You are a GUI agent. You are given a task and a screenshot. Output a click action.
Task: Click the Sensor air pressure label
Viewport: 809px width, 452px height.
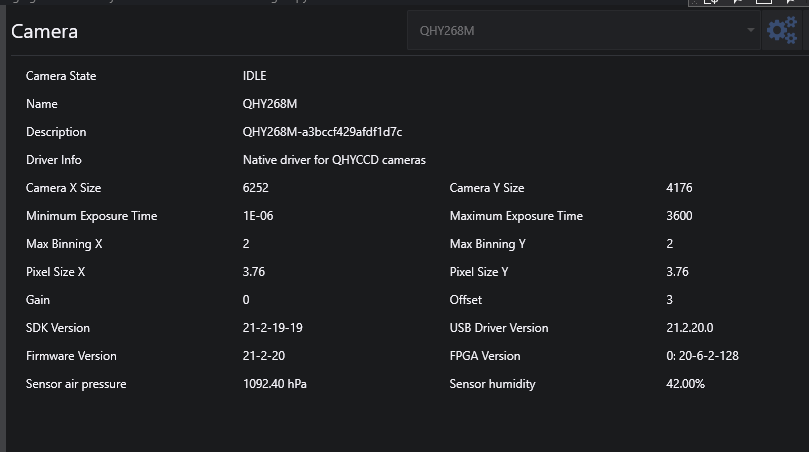pos(76,384)
